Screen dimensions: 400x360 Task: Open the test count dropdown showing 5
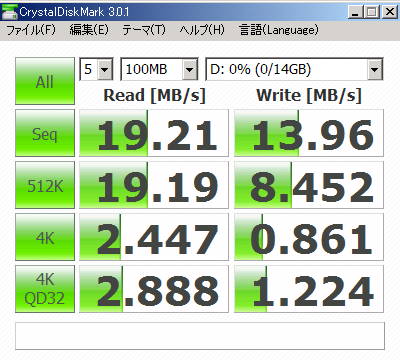pos(96,69)
